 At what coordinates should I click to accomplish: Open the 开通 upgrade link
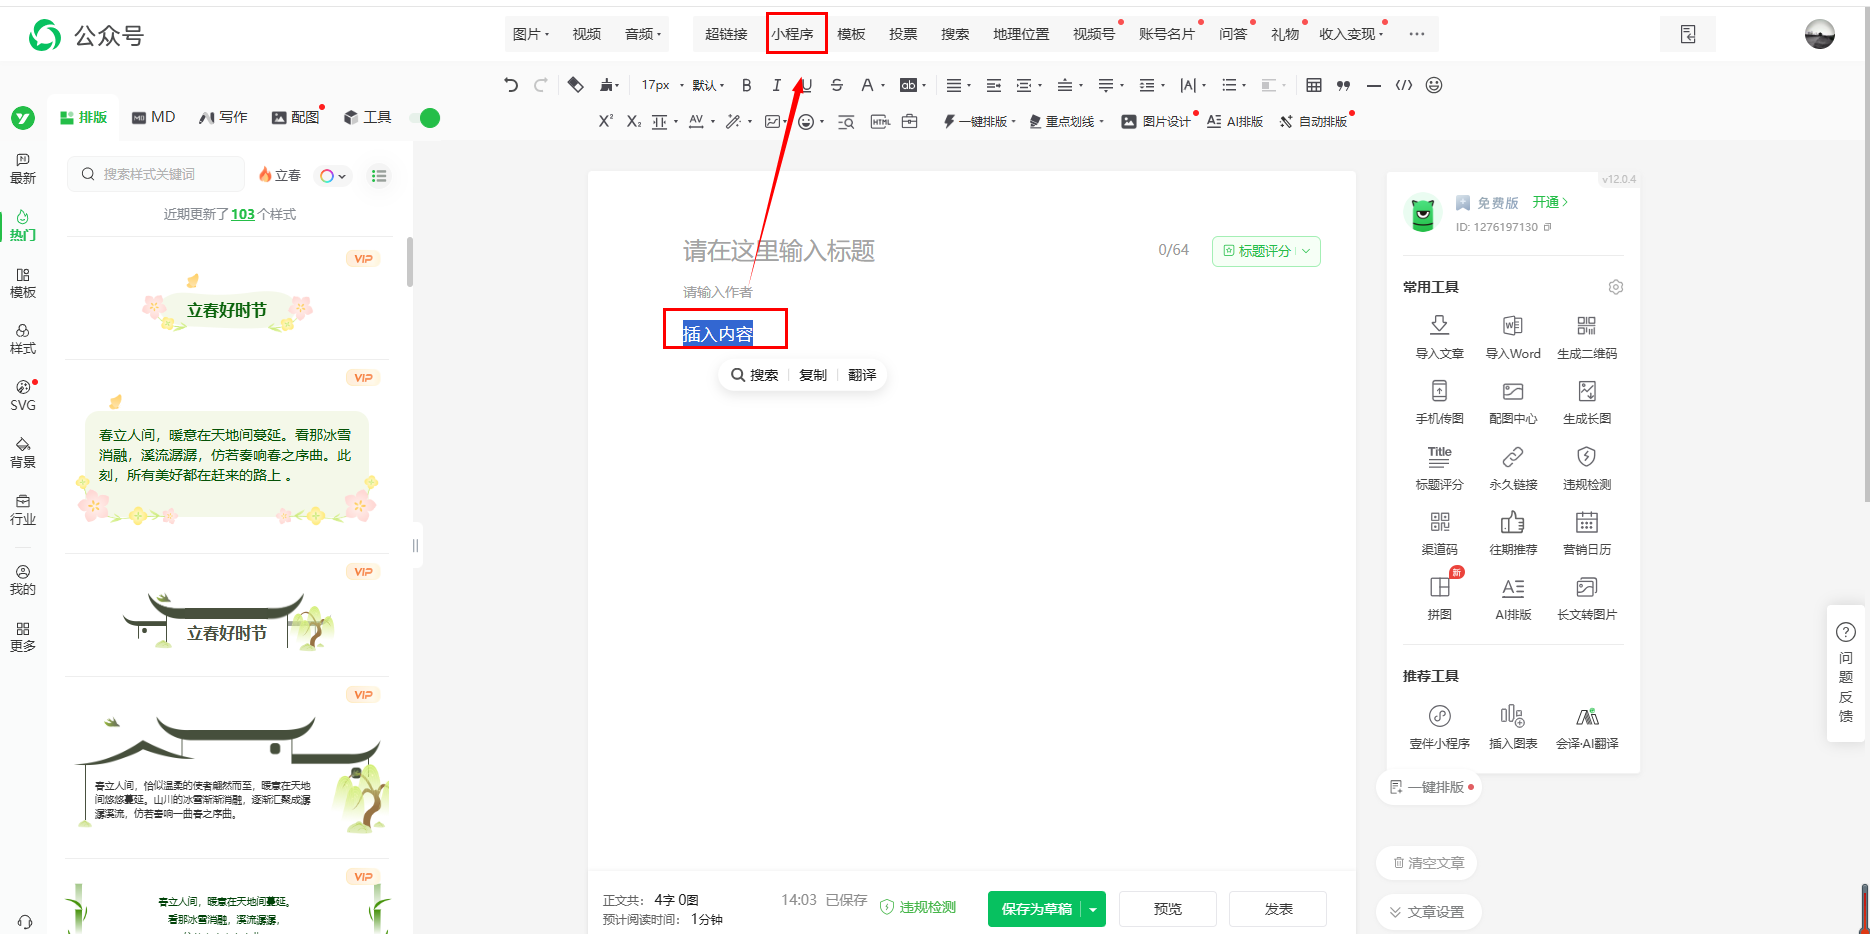(1550, 202)
